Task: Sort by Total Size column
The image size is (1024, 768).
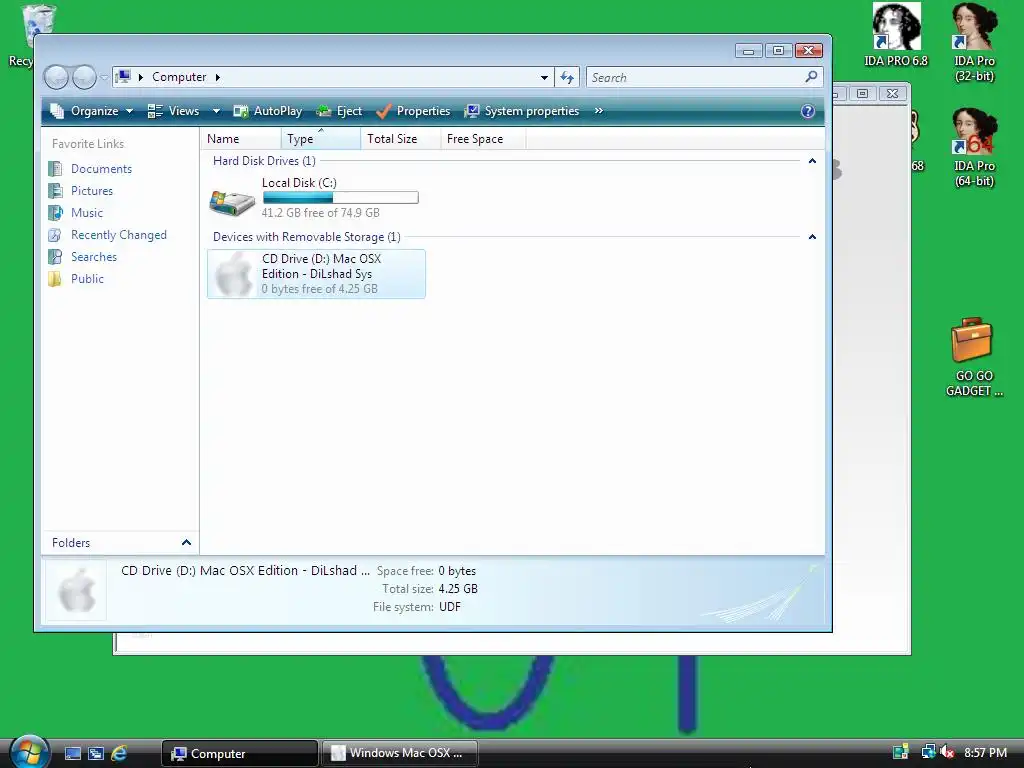Action: click(400, 138)
